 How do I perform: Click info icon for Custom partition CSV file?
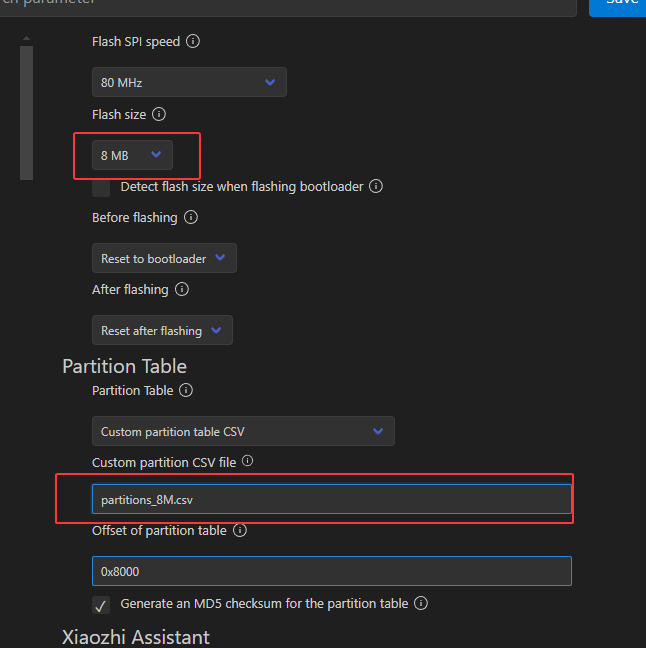tap(248, 461)
